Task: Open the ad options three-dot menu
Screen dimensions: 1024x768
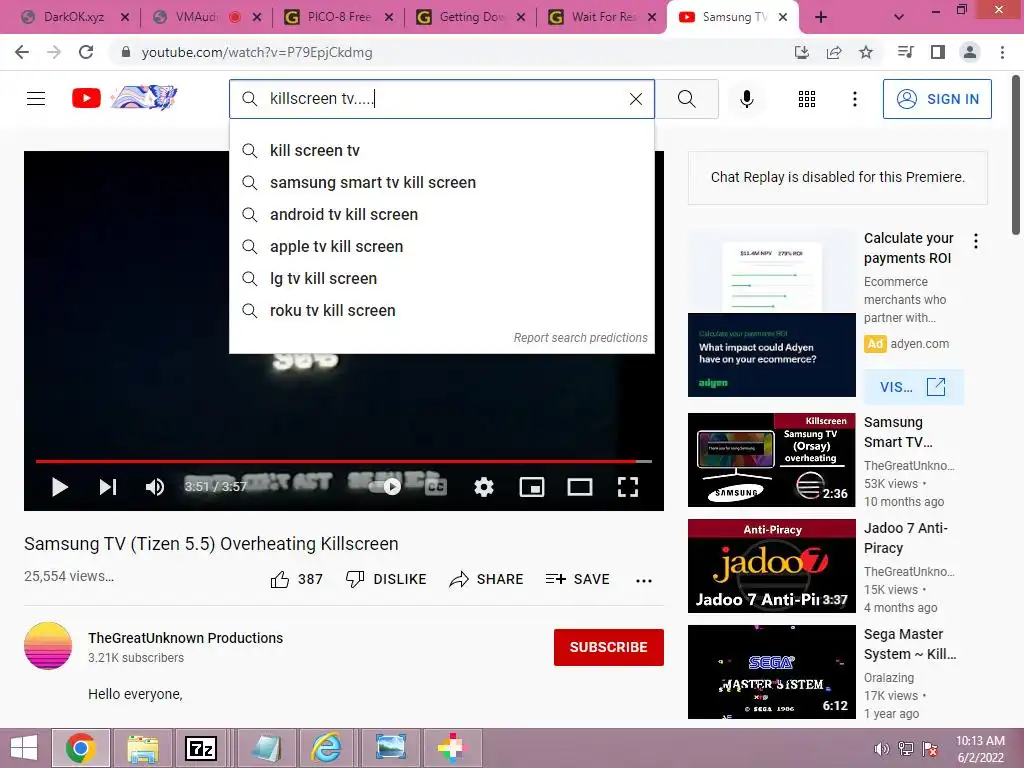Action: [976, 241]
